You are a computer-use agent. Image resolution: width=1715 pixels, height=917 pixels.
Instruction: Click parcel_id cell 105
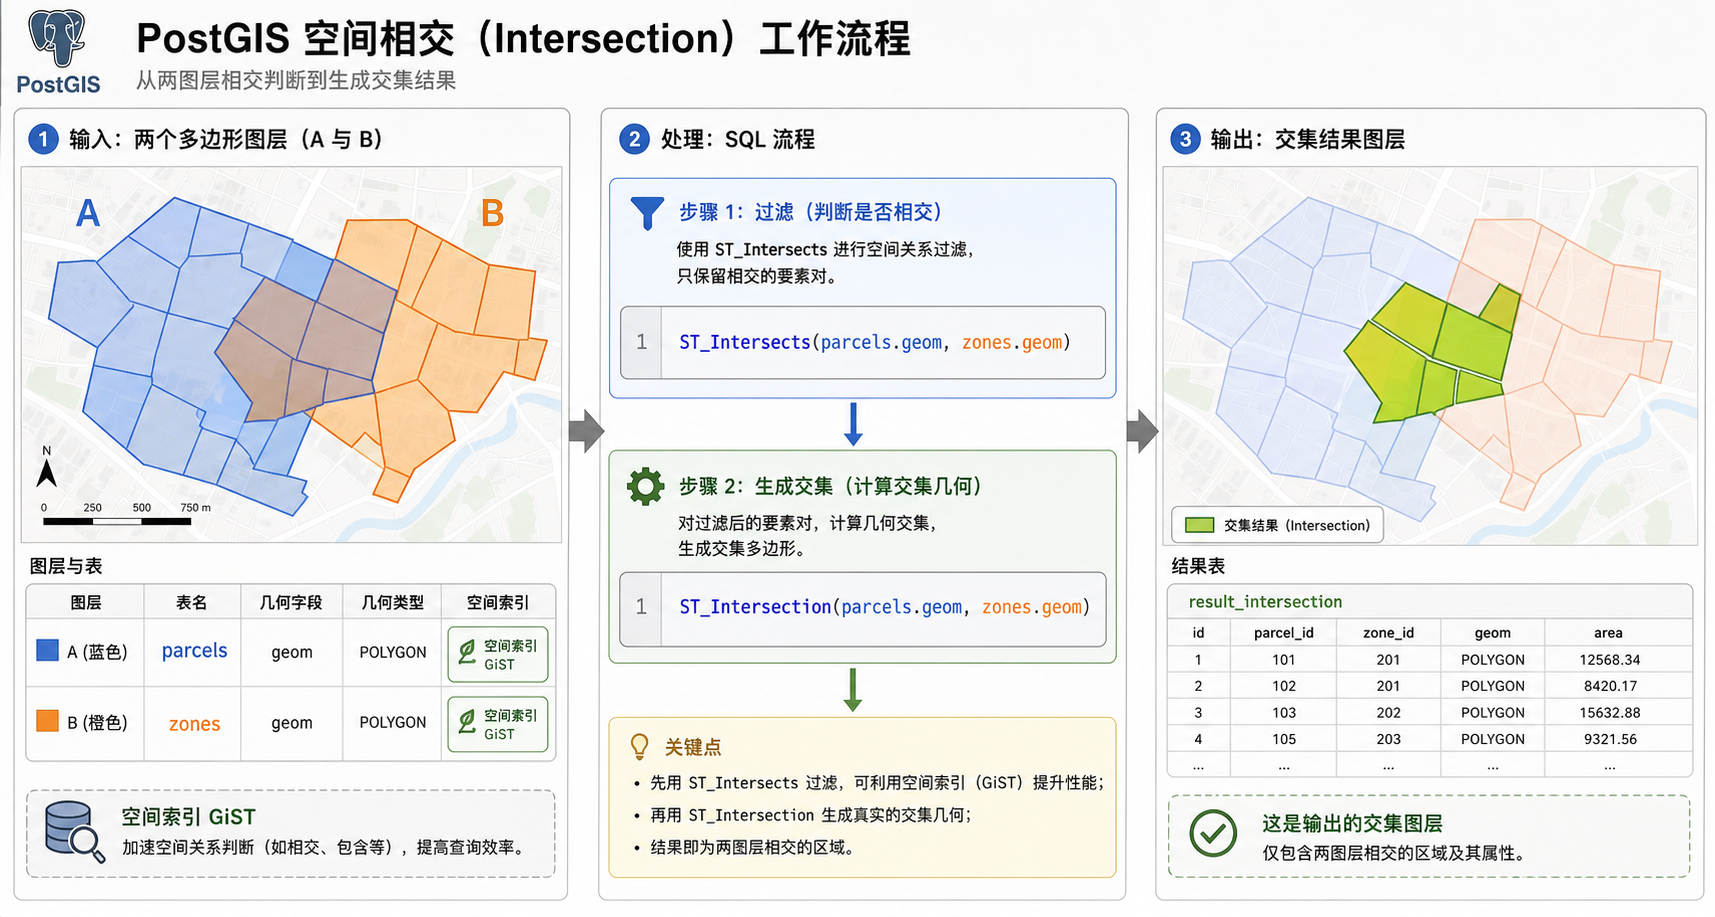pyautogui.click(x=1284, y=739)
